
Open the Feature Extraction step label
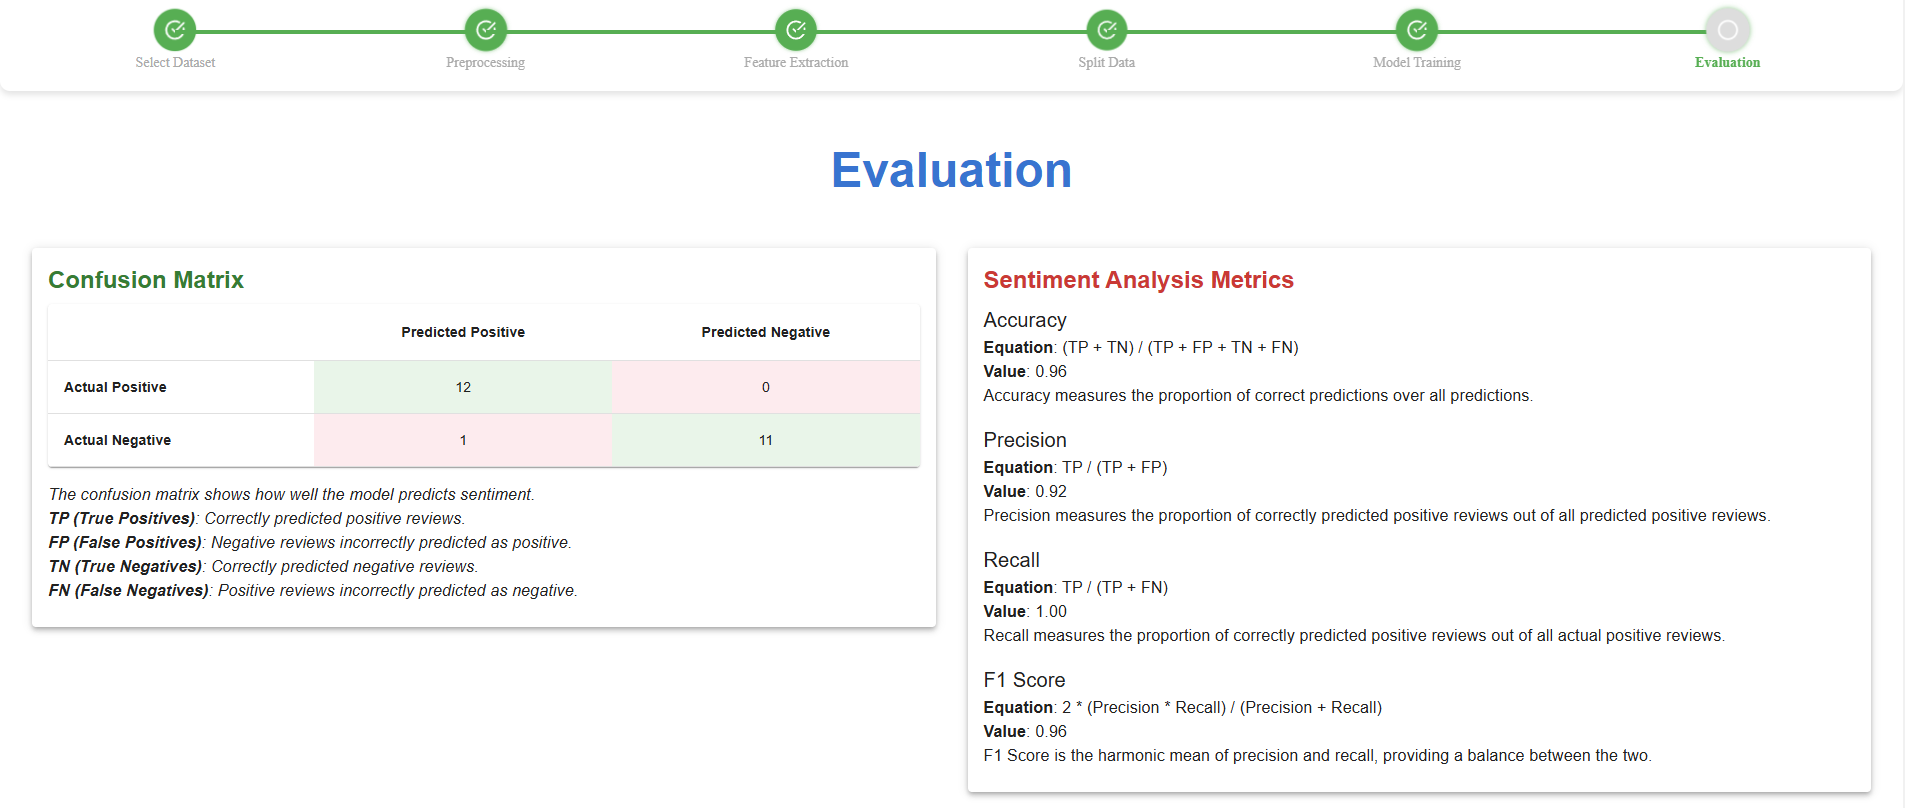[x=796, y=62]
